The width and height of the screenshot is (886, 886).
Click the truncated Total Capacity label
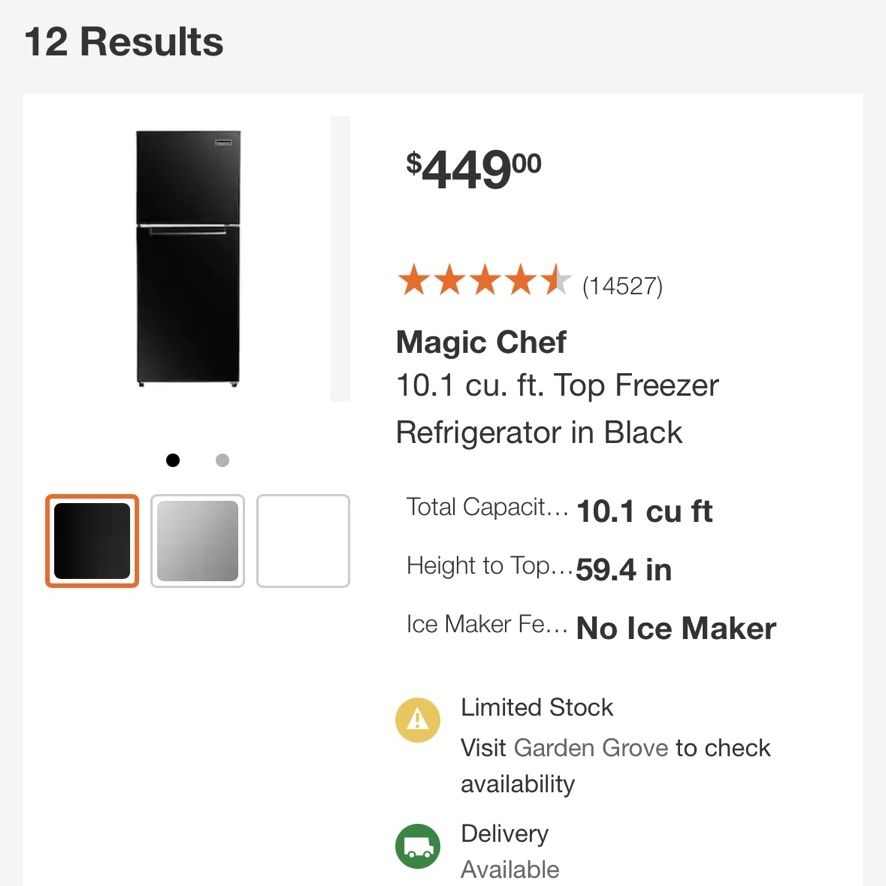[x=487, y=507]
